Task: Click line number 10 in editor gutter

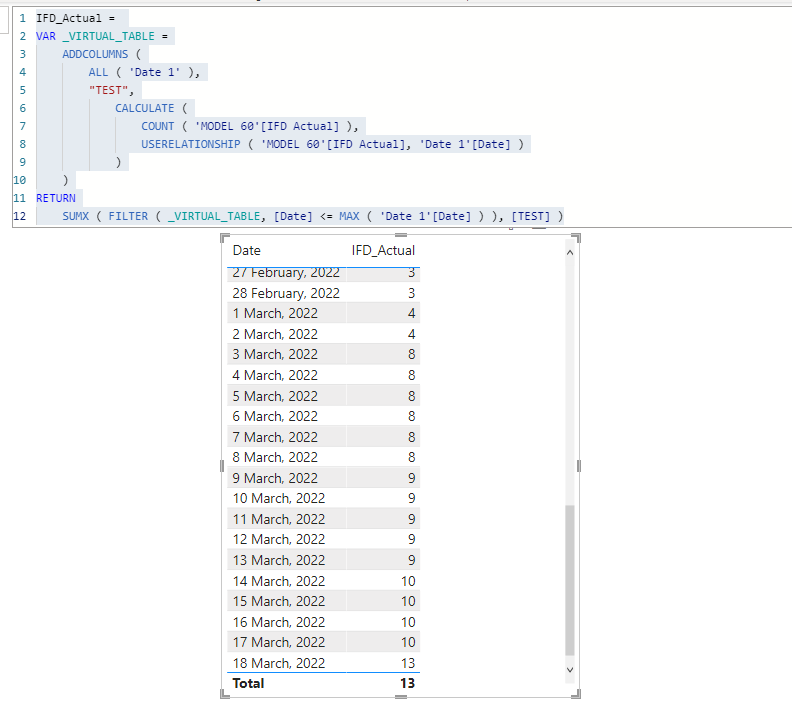Action: tap(20, 180)
